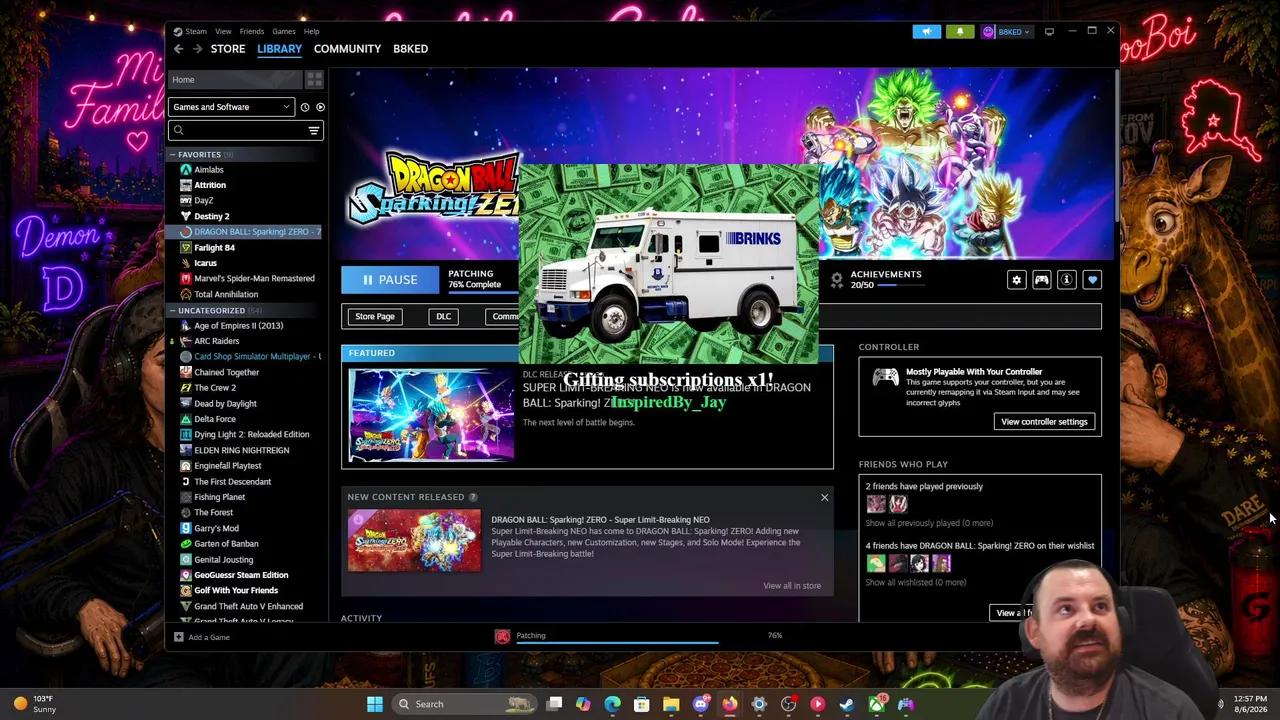Switch to Firefox on taskbar

(x=730, y=704)
